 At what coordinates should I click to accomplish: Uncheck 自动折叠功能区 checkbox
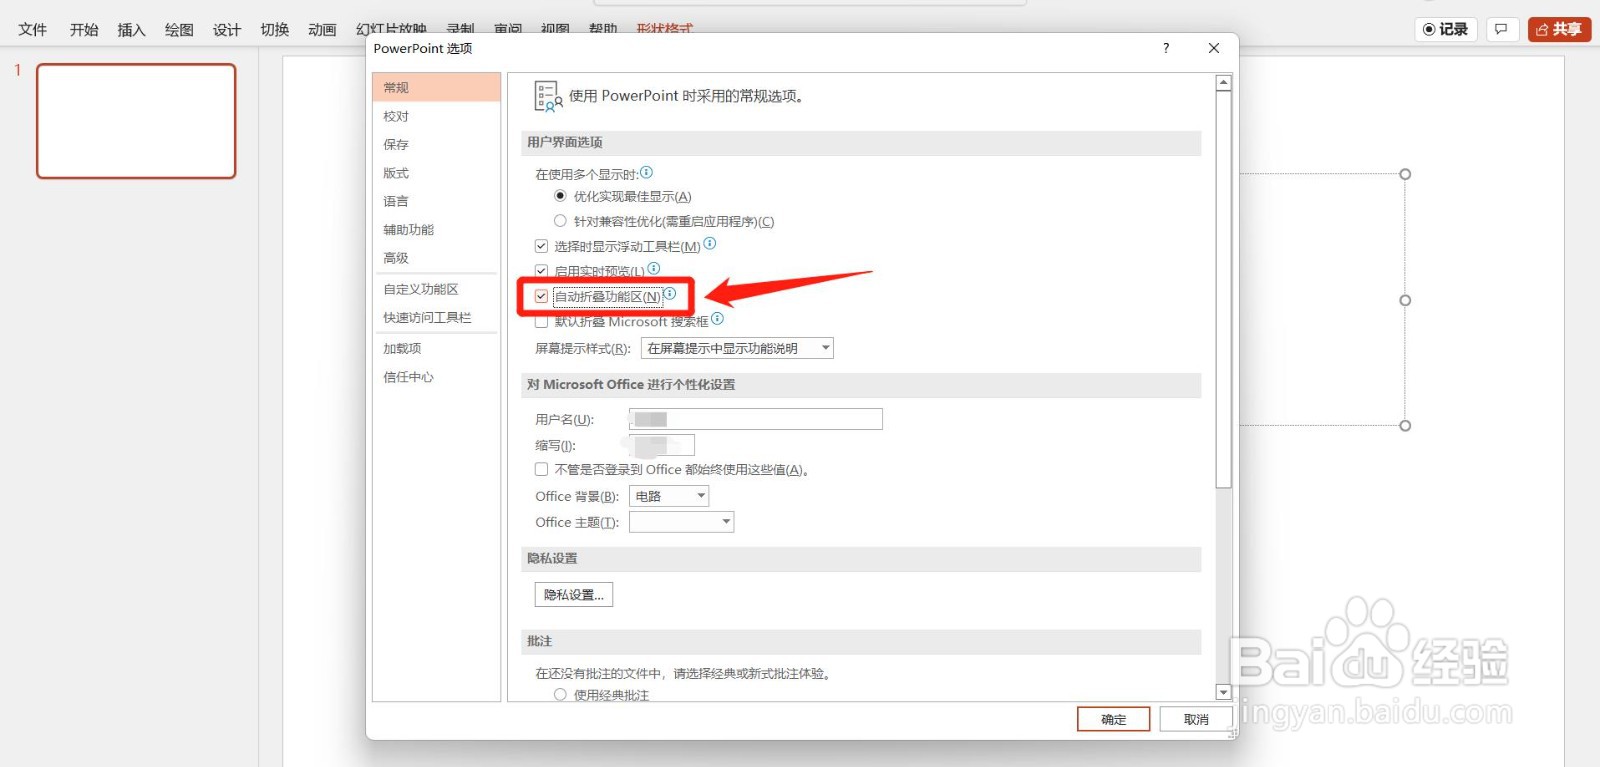pos(541,296)
